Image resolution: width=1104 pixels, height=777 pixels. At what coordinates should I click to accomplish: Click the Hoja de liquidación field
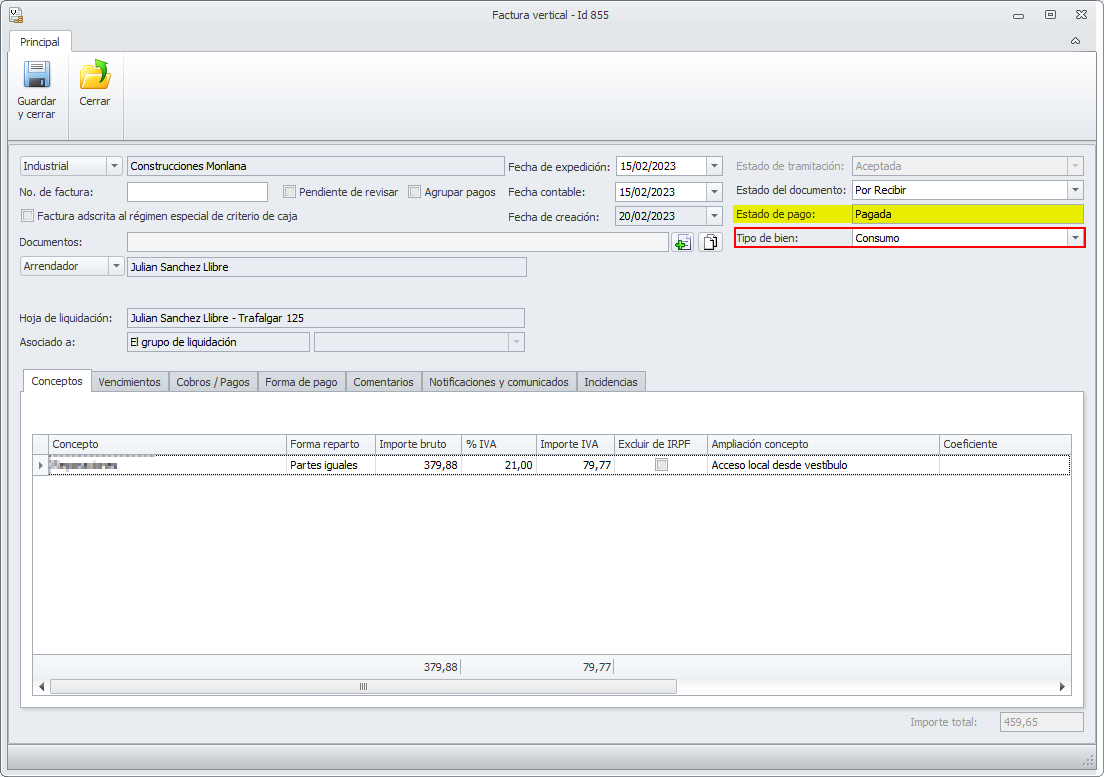click(x=326, y=318)
